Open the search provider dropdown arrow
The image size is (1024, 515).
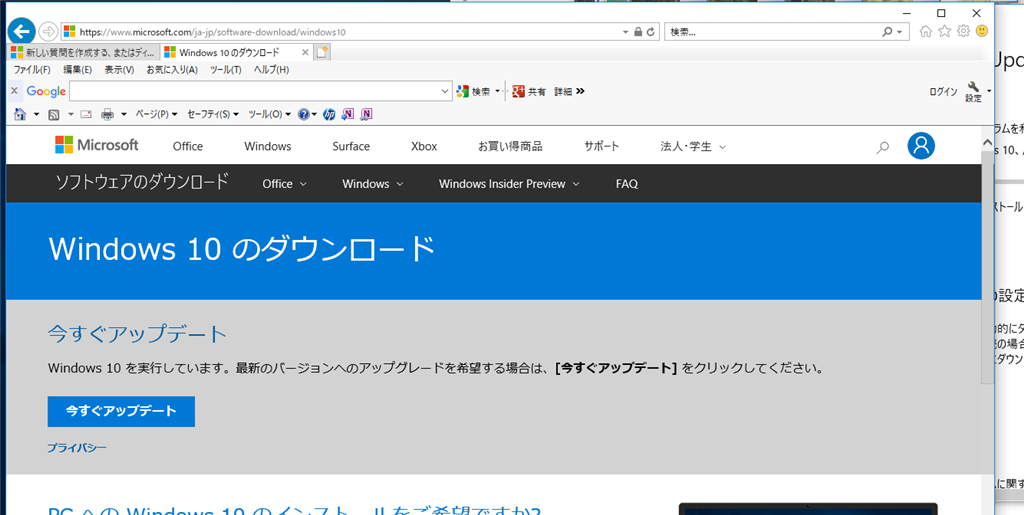[900, 31]
